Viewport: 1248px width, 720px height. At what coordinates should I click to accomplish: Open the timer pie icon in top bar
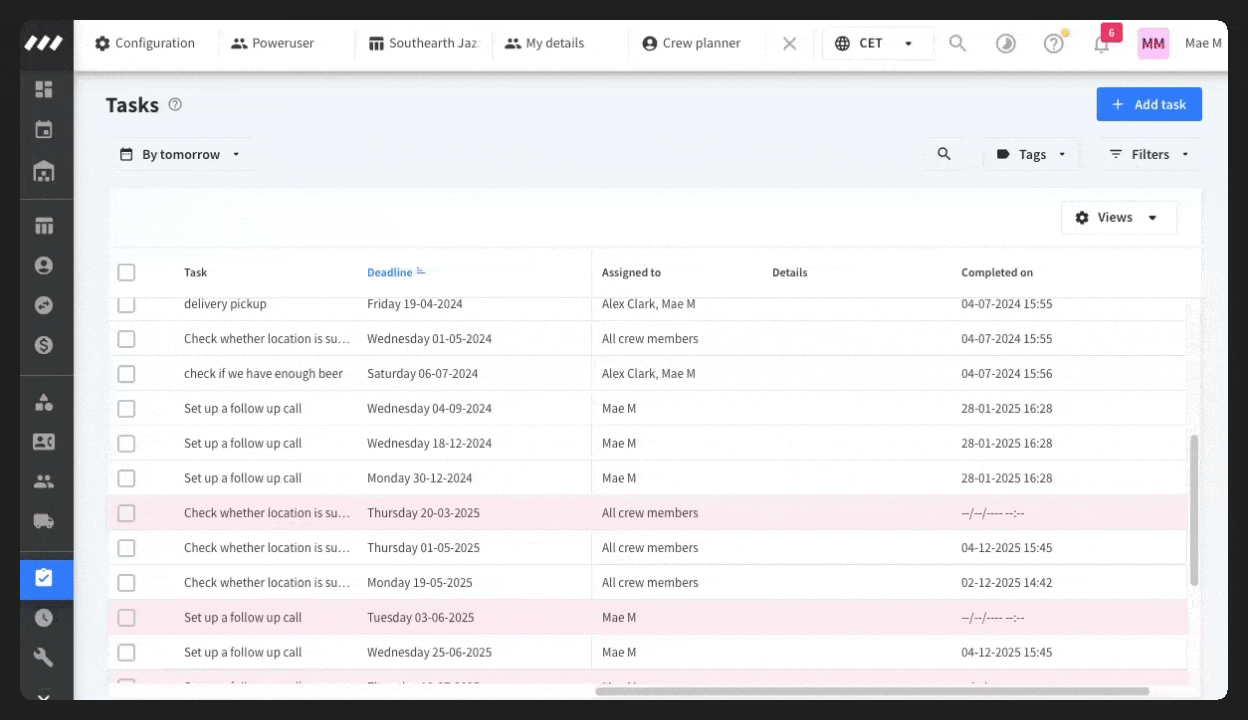(x=1006, y=43)
